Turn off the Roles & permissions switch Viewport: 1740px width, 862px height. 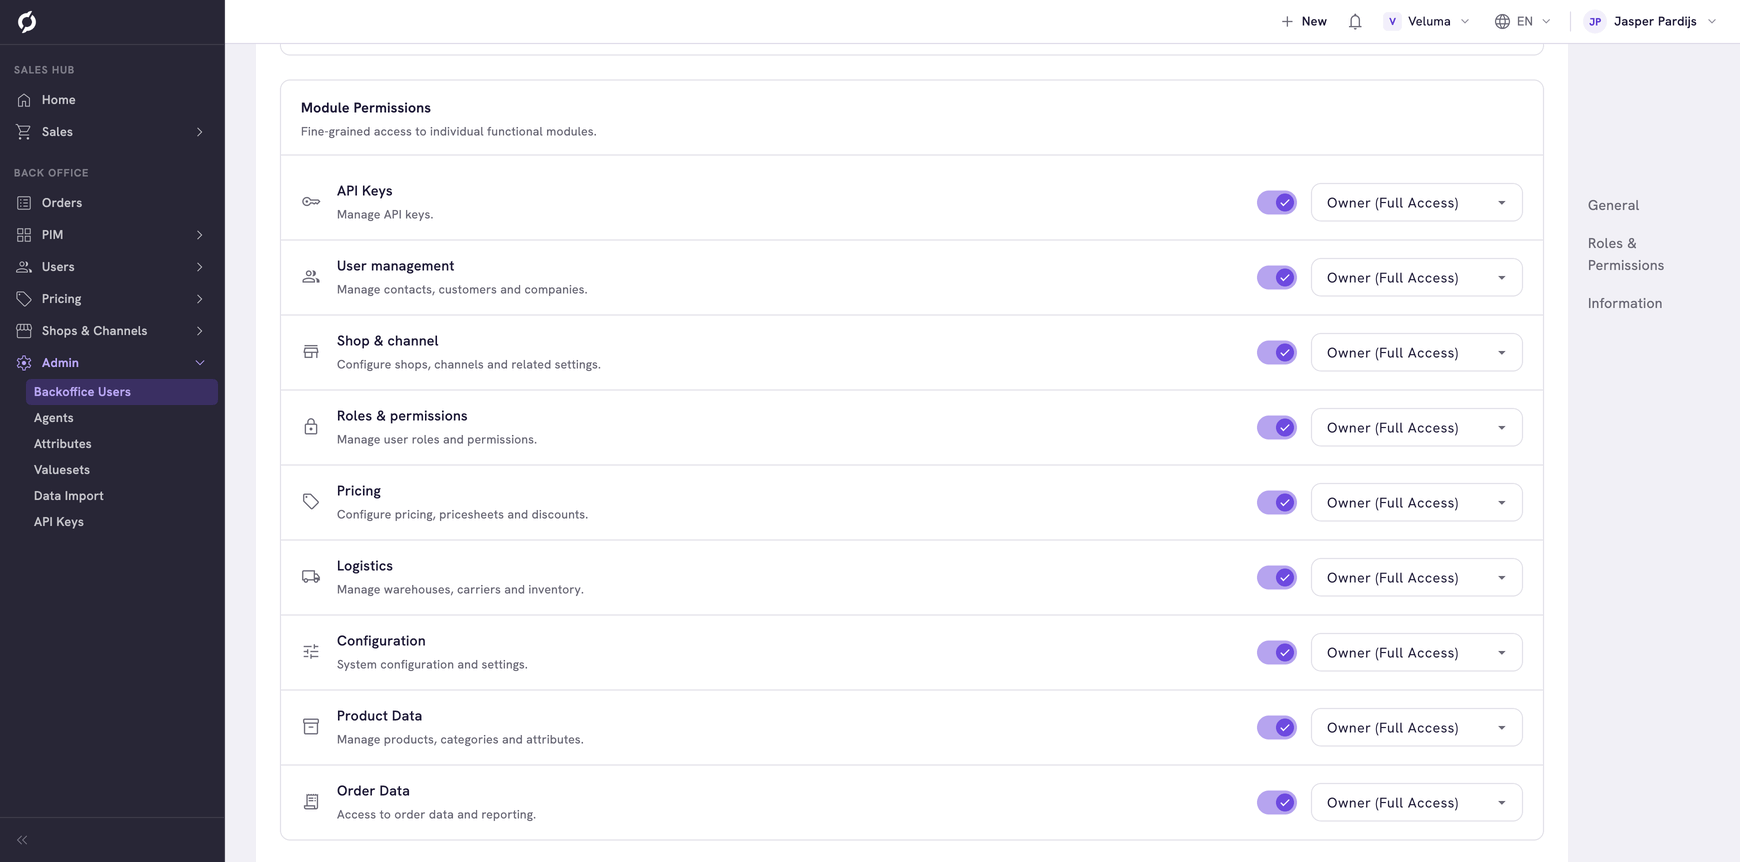pyautogui.click(x=1277, y=427)
